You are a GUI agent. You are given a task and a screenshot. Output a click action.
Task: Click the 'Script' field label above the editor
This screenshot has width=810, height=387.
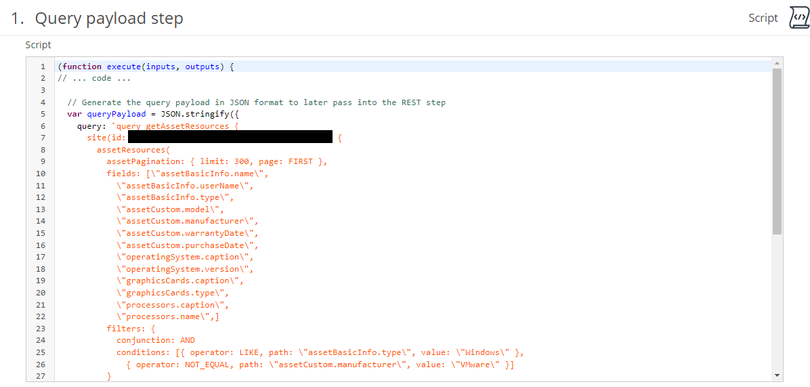(38, 45)
